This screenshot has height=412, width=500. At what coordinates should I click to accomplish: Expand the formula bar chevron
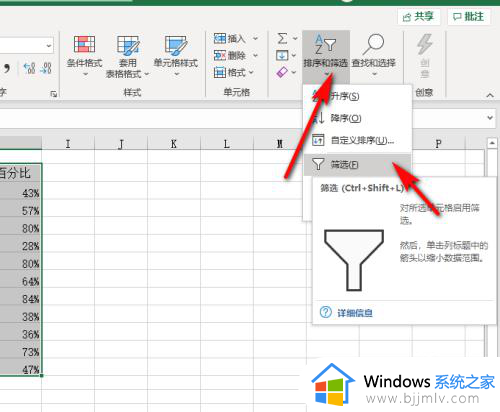(x=490, y=118)
